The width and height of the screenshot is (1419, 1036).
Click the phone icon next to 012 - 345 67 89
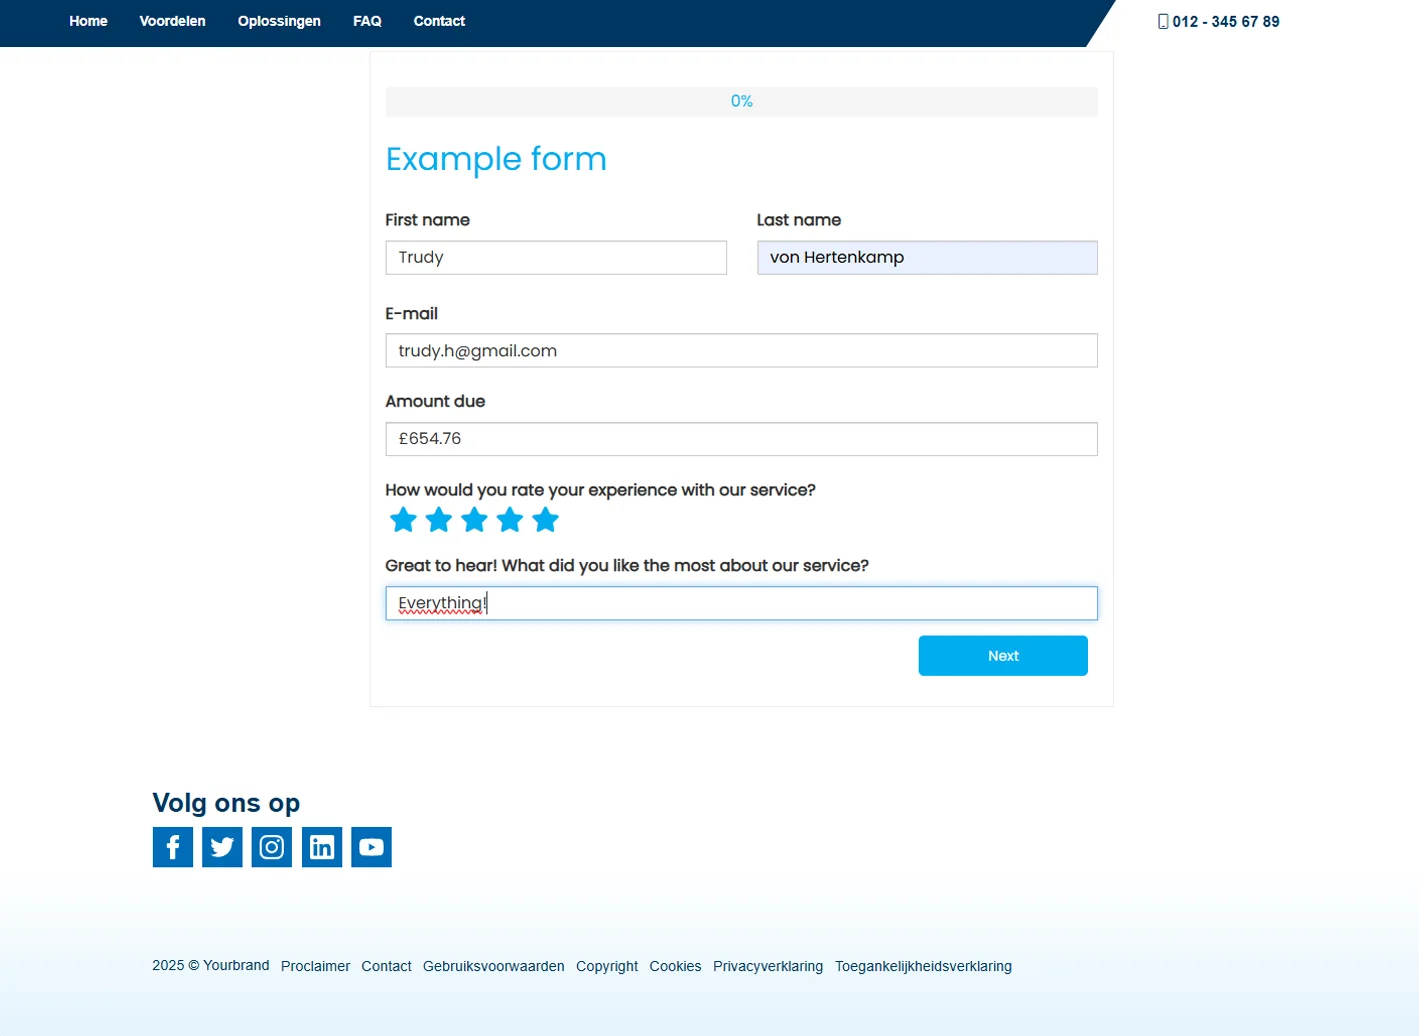(1161, 20)
